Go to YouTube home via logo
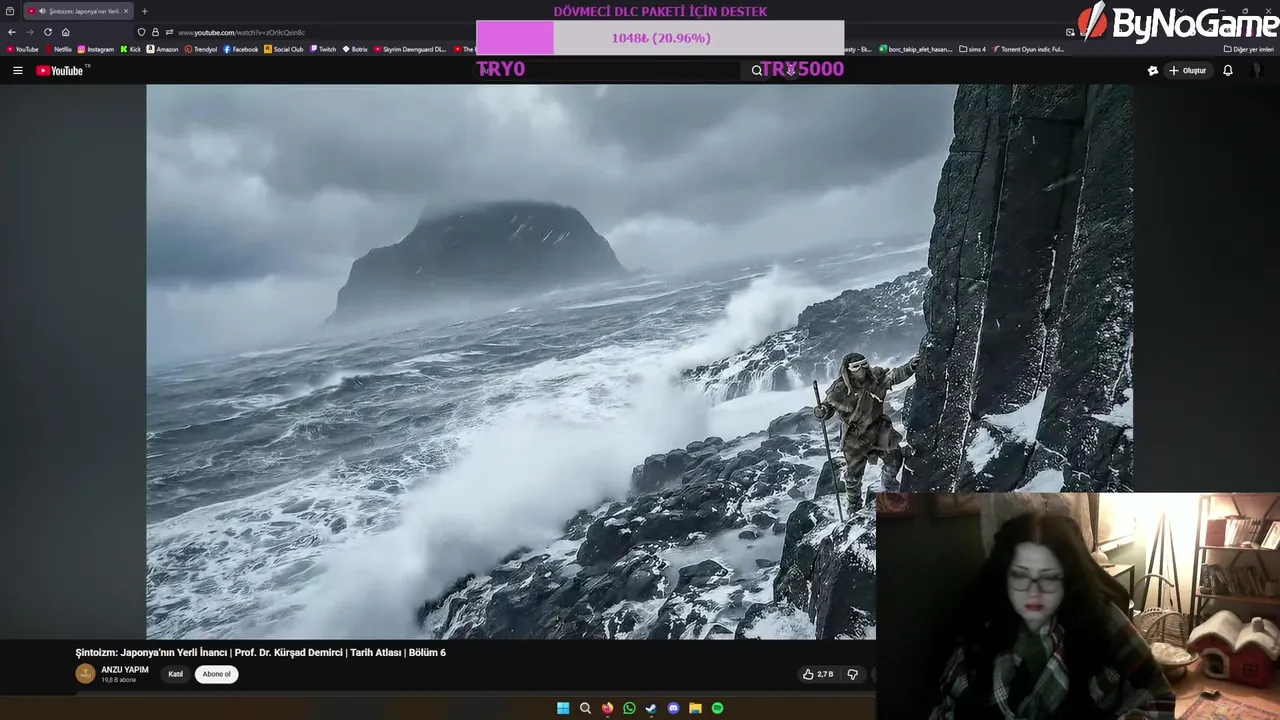This screenshot has height=720, width=1280. pos(62,70)
